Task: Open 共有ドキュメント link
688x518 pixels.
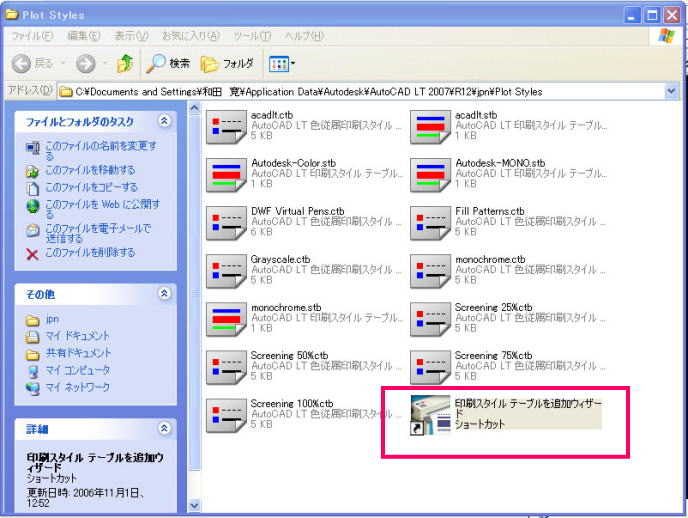Action: 79,353
